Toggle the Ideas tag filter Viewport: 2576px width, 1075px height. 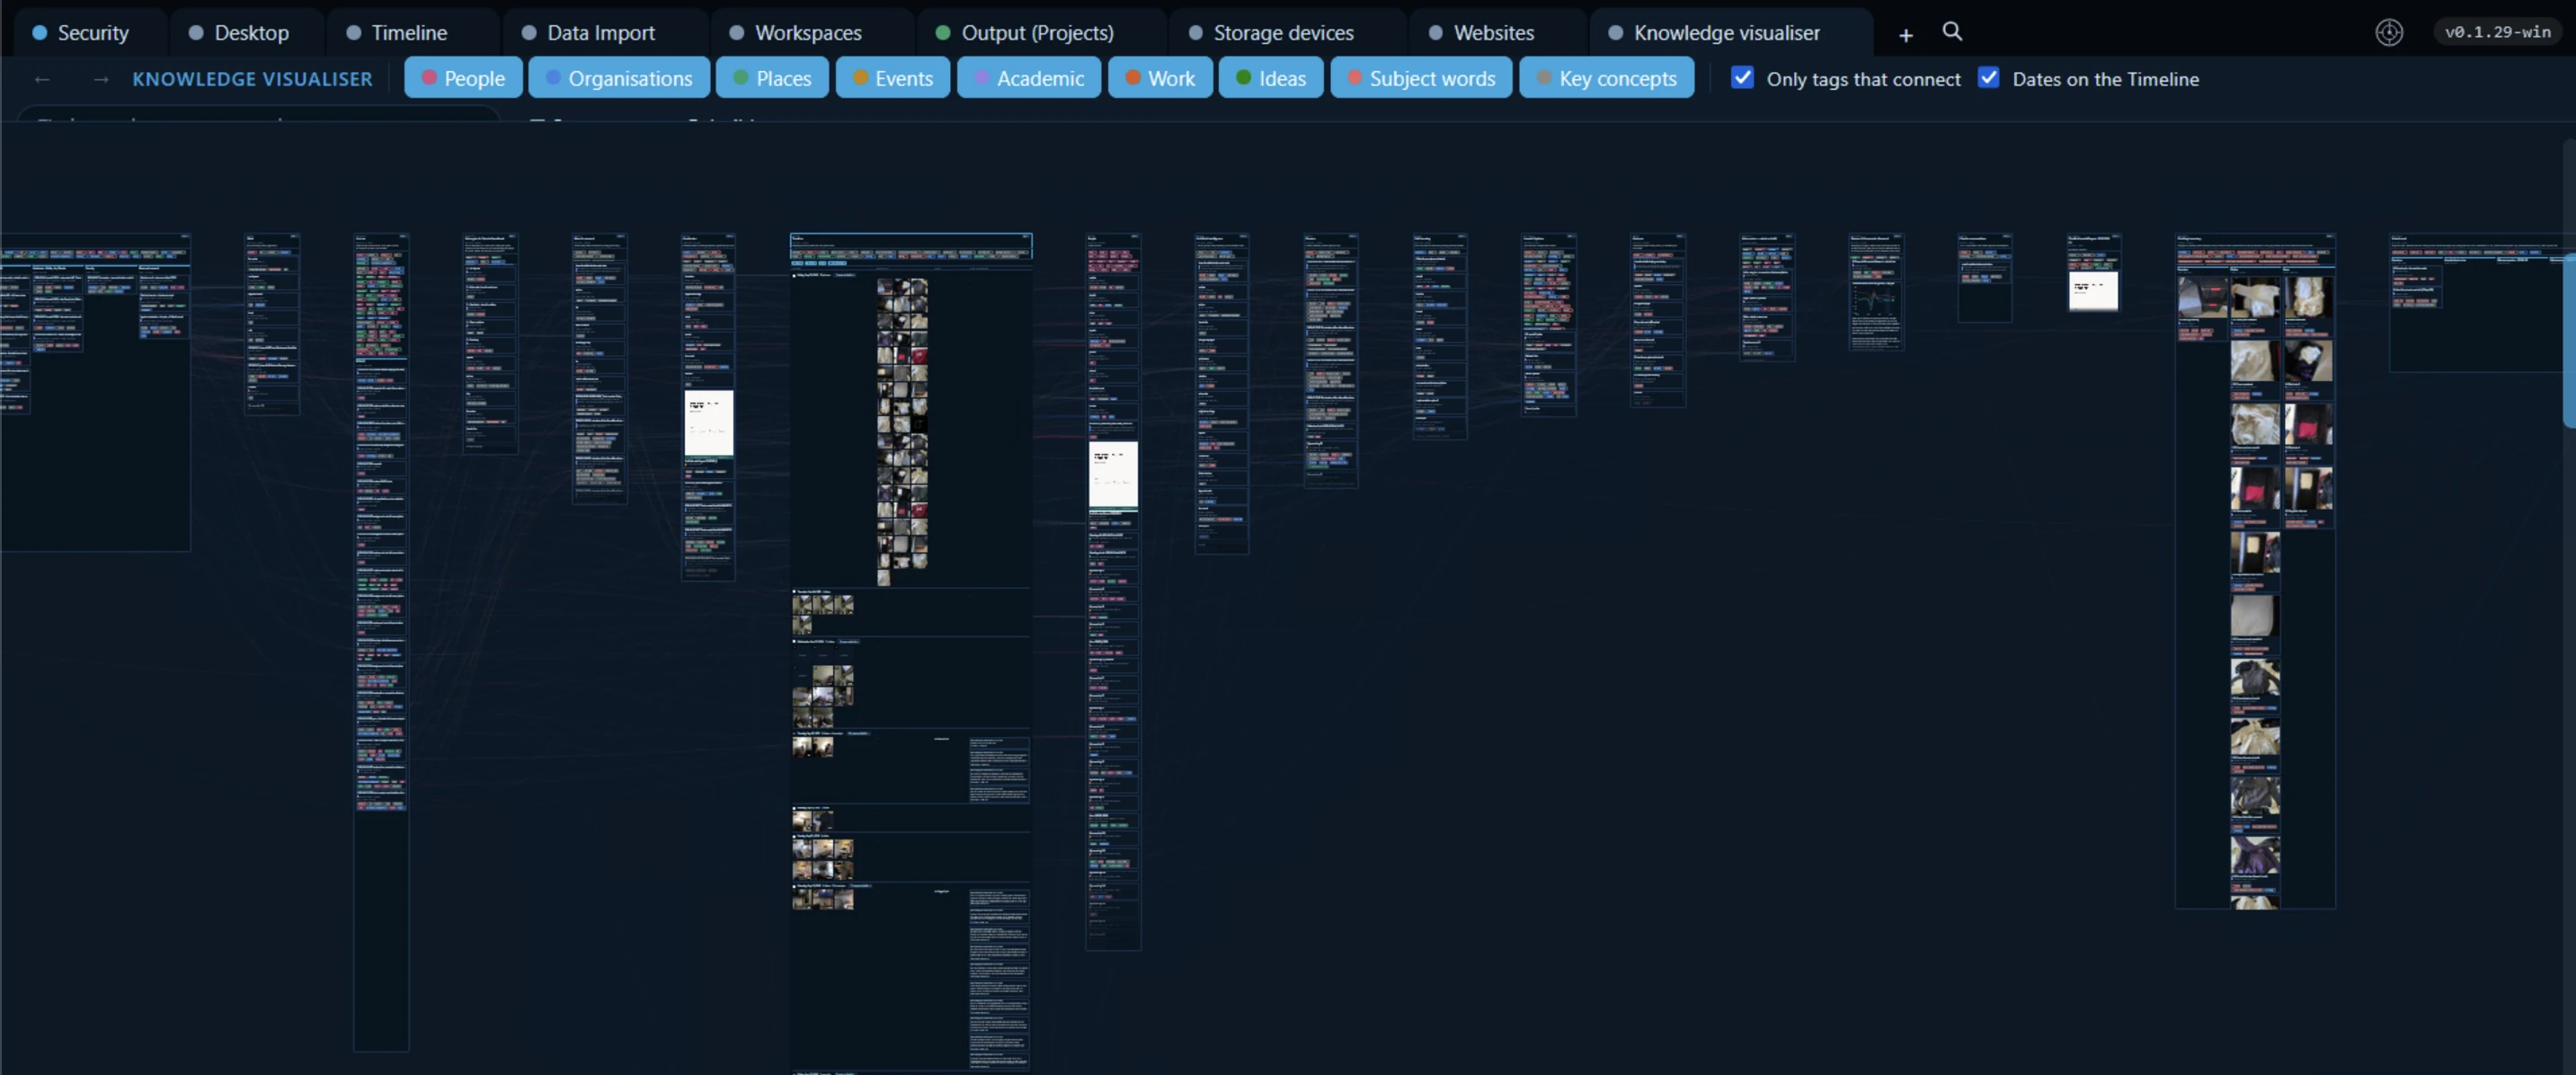(1271, 78)
